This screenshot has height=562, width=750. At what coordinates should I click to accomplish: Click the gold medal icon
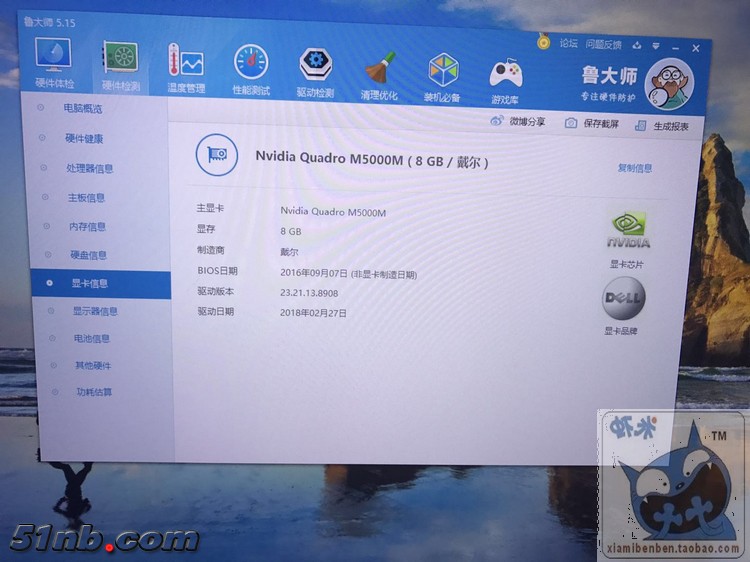coord(543,41)
